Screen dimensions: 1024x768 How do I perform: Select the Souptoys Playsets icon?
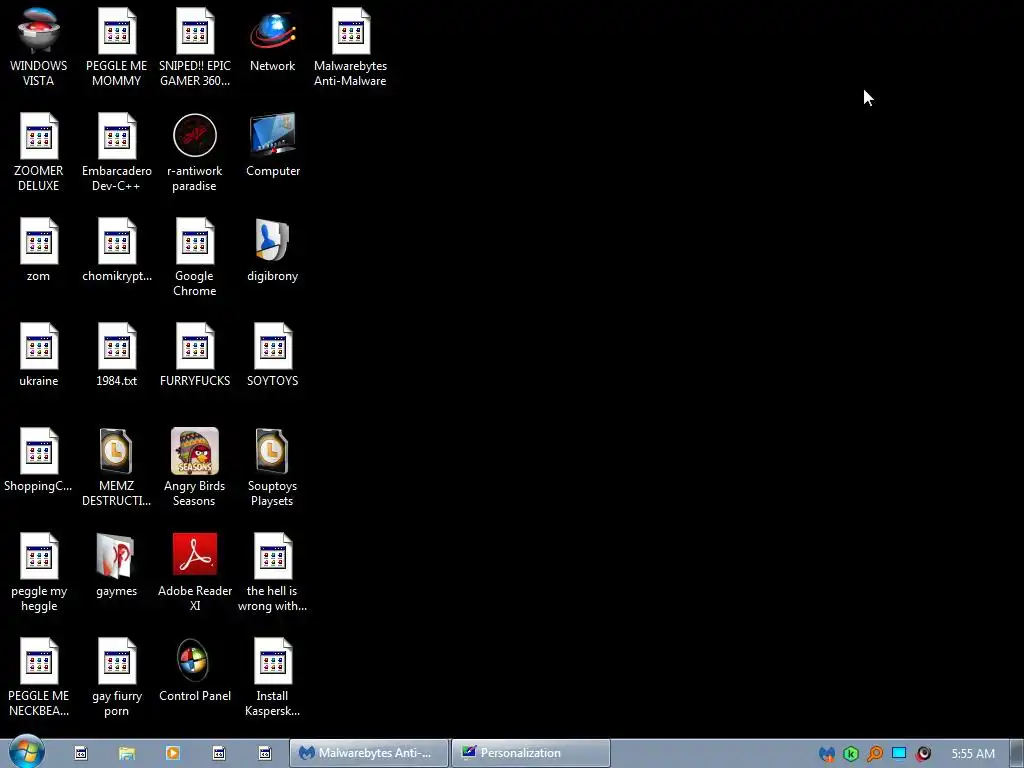pos(272,468)
